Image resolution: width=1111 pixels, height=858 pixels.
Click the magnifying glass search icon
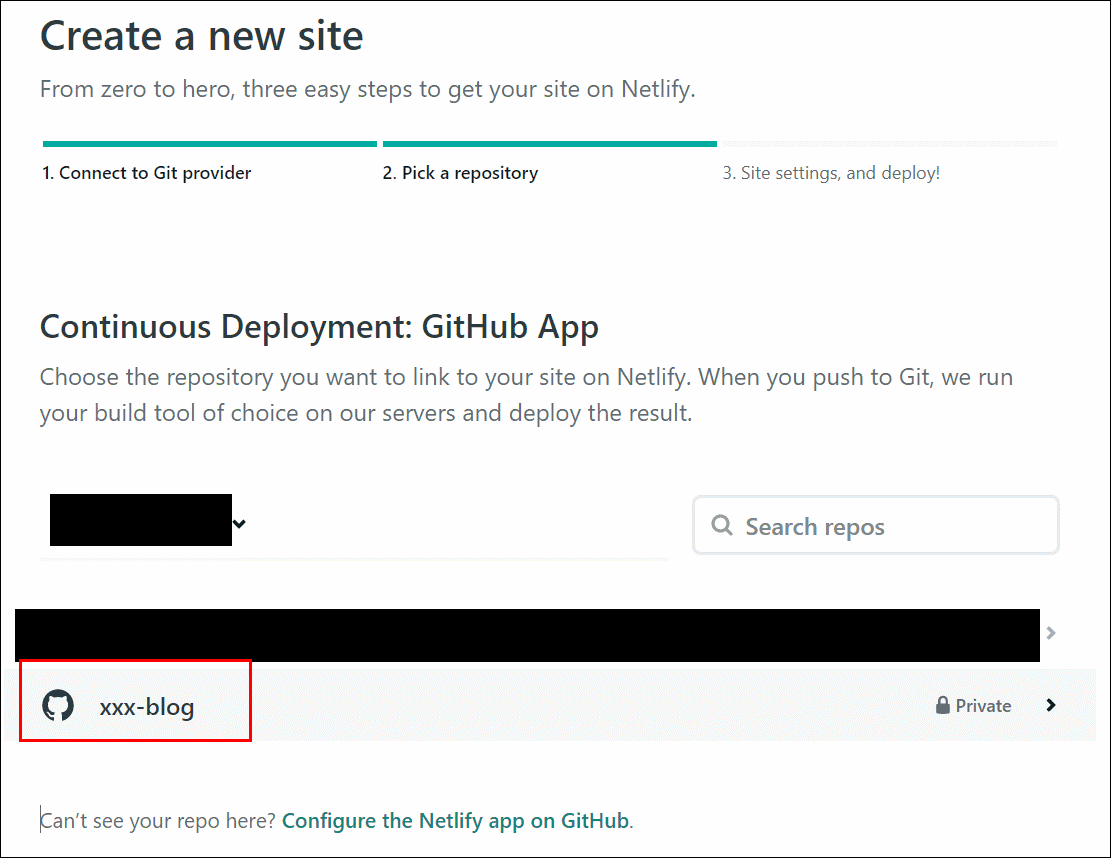721,525
